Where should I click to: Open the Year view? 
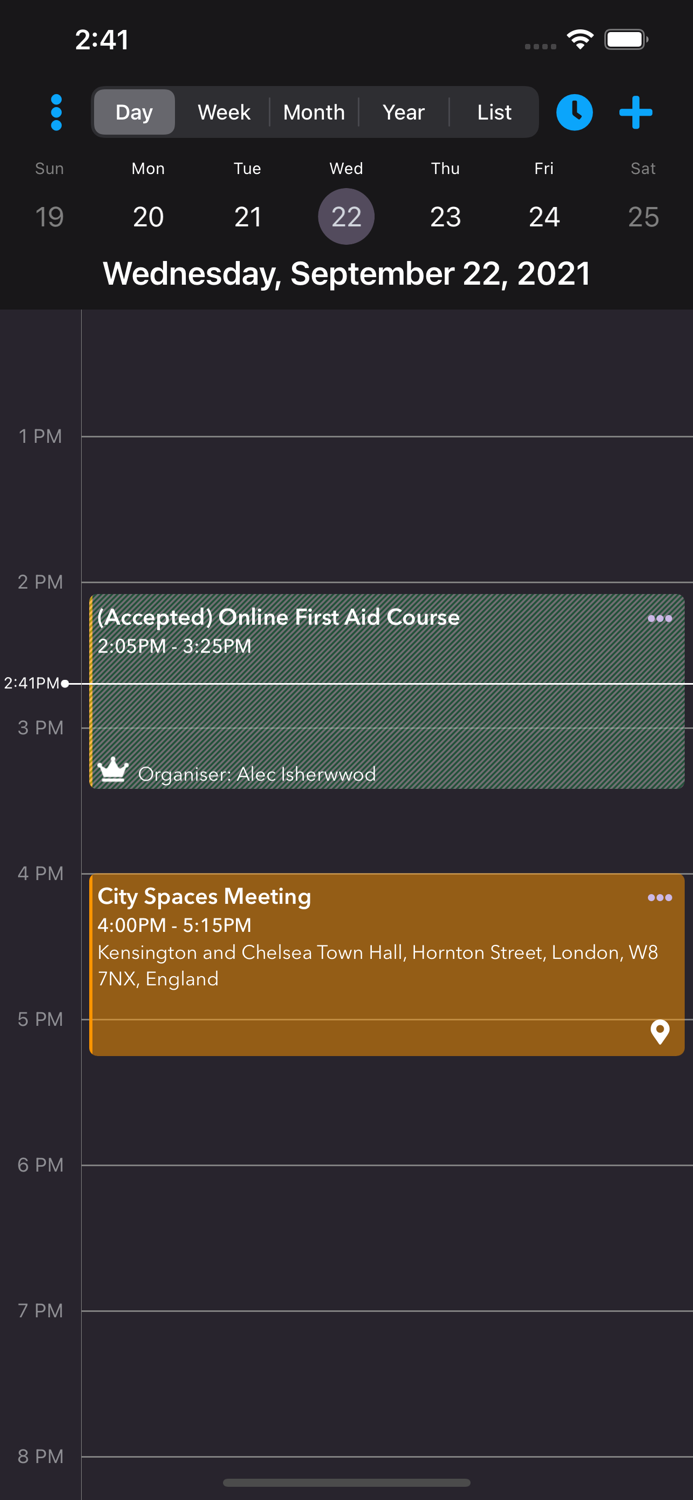pos(403,112)
